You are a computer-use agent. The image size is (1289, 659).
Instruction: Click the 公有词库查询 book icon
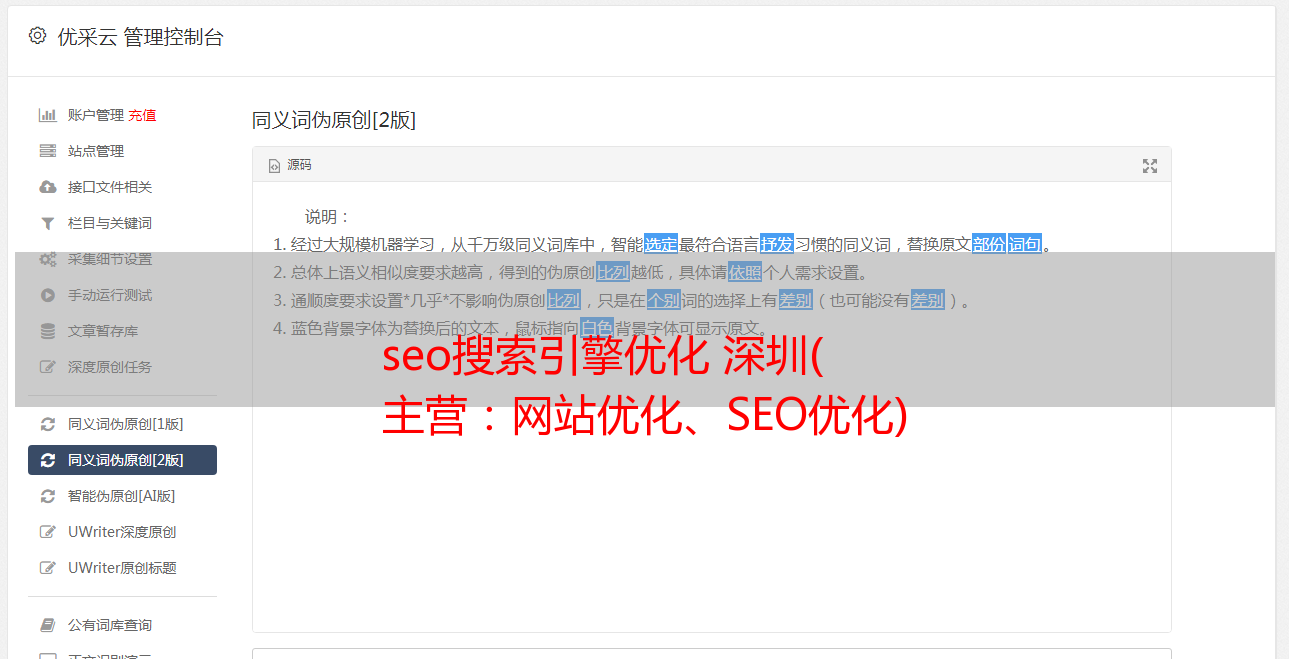[x=47, y=625]
